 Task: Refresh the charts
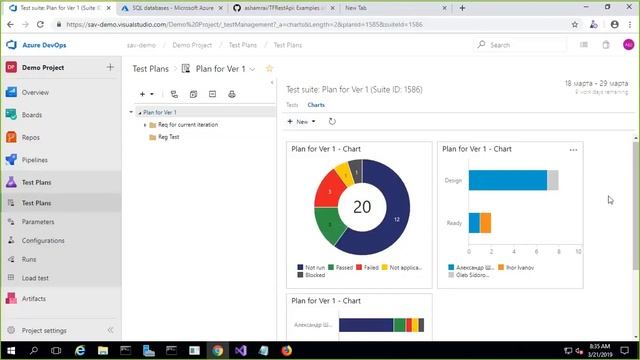point(332,121)
